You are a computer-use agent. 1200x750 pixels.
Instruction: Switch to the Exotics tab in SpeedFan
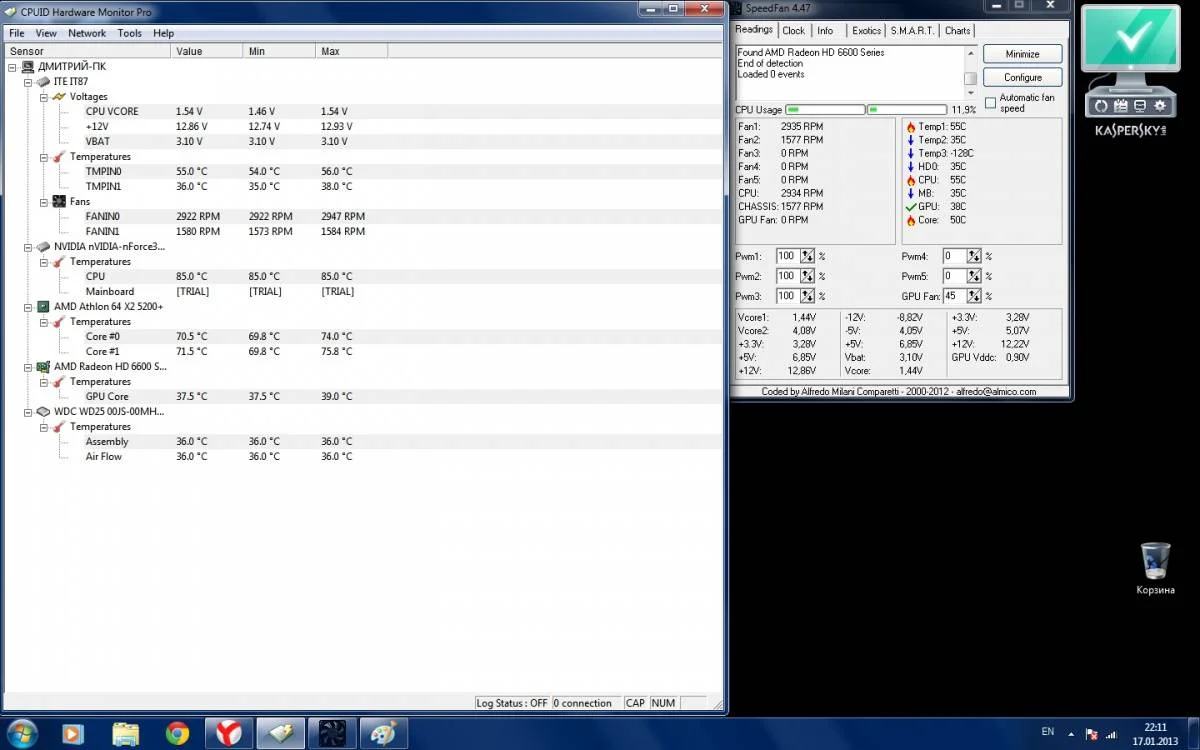867,31
